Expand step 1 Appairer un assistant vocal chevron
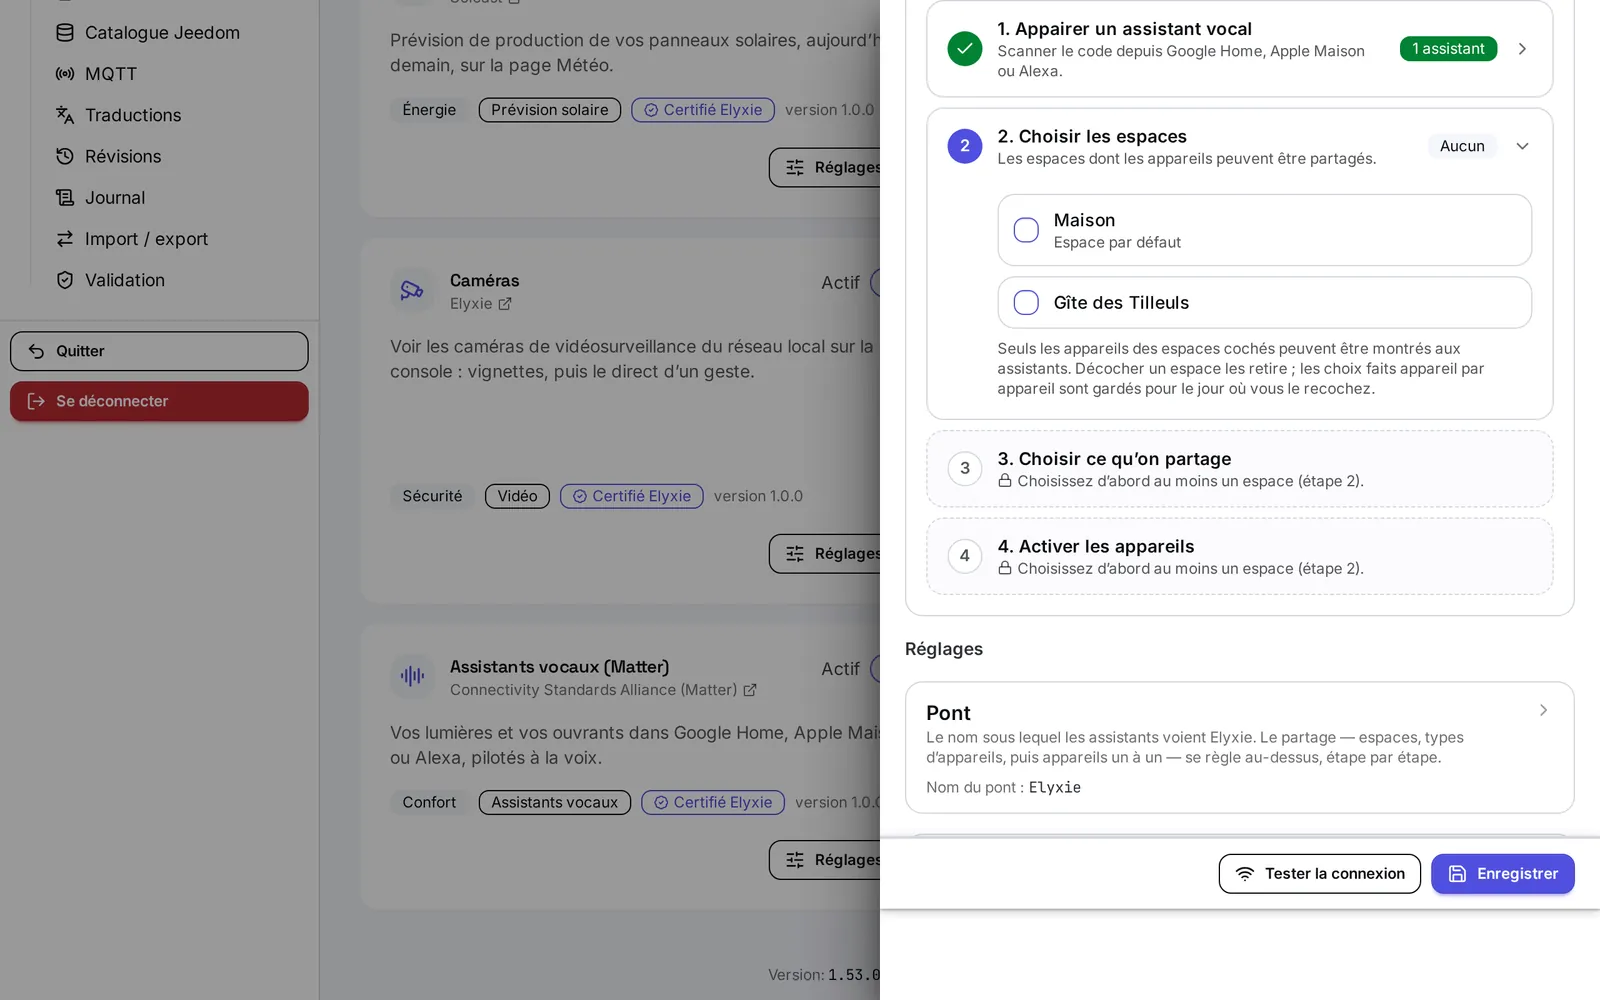The width and height of the screenshot is (1600, 1000). (x=1522, y=49)
